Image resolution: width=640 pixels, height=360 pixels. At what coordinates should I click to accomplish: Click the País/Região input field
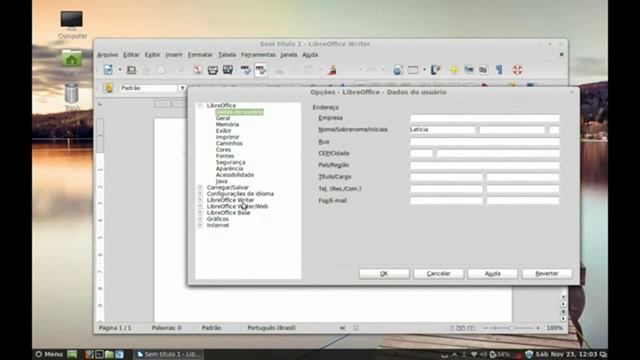[x=485, y=166]
